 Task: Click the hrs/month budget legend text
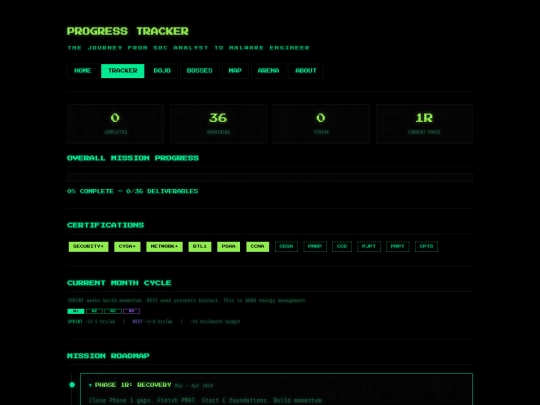point(215,322)
